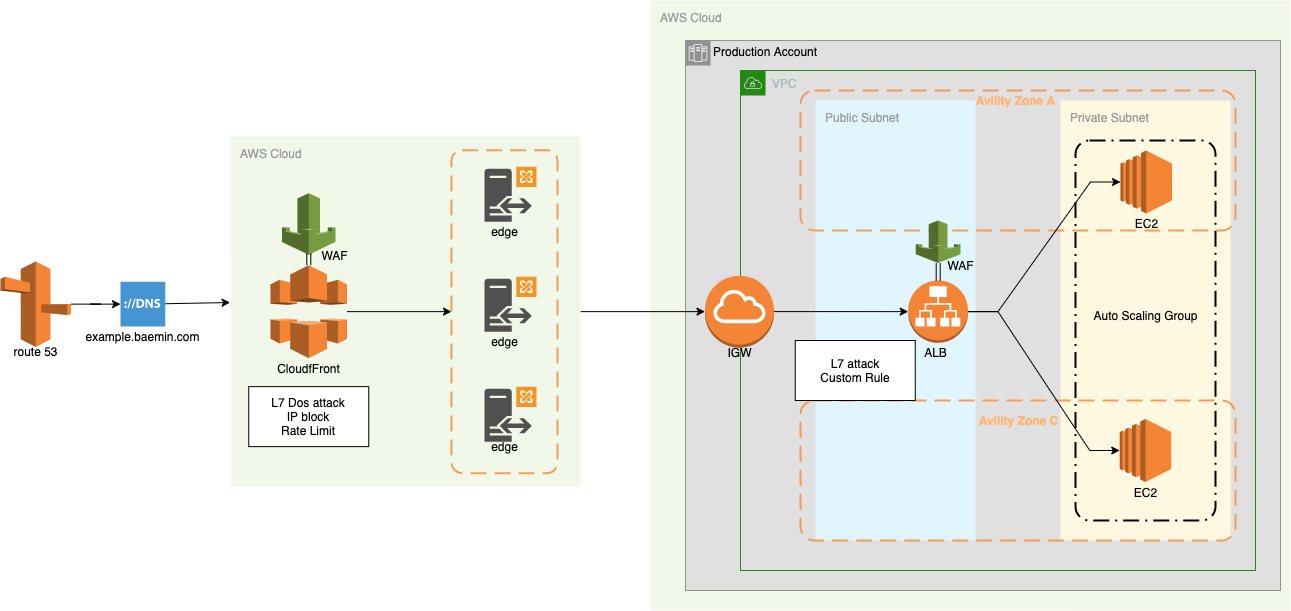The height and width of the screenshot is (611, 1291).
Task: Select the L7 attack Custom Rule box
Action: pos(855,371)
